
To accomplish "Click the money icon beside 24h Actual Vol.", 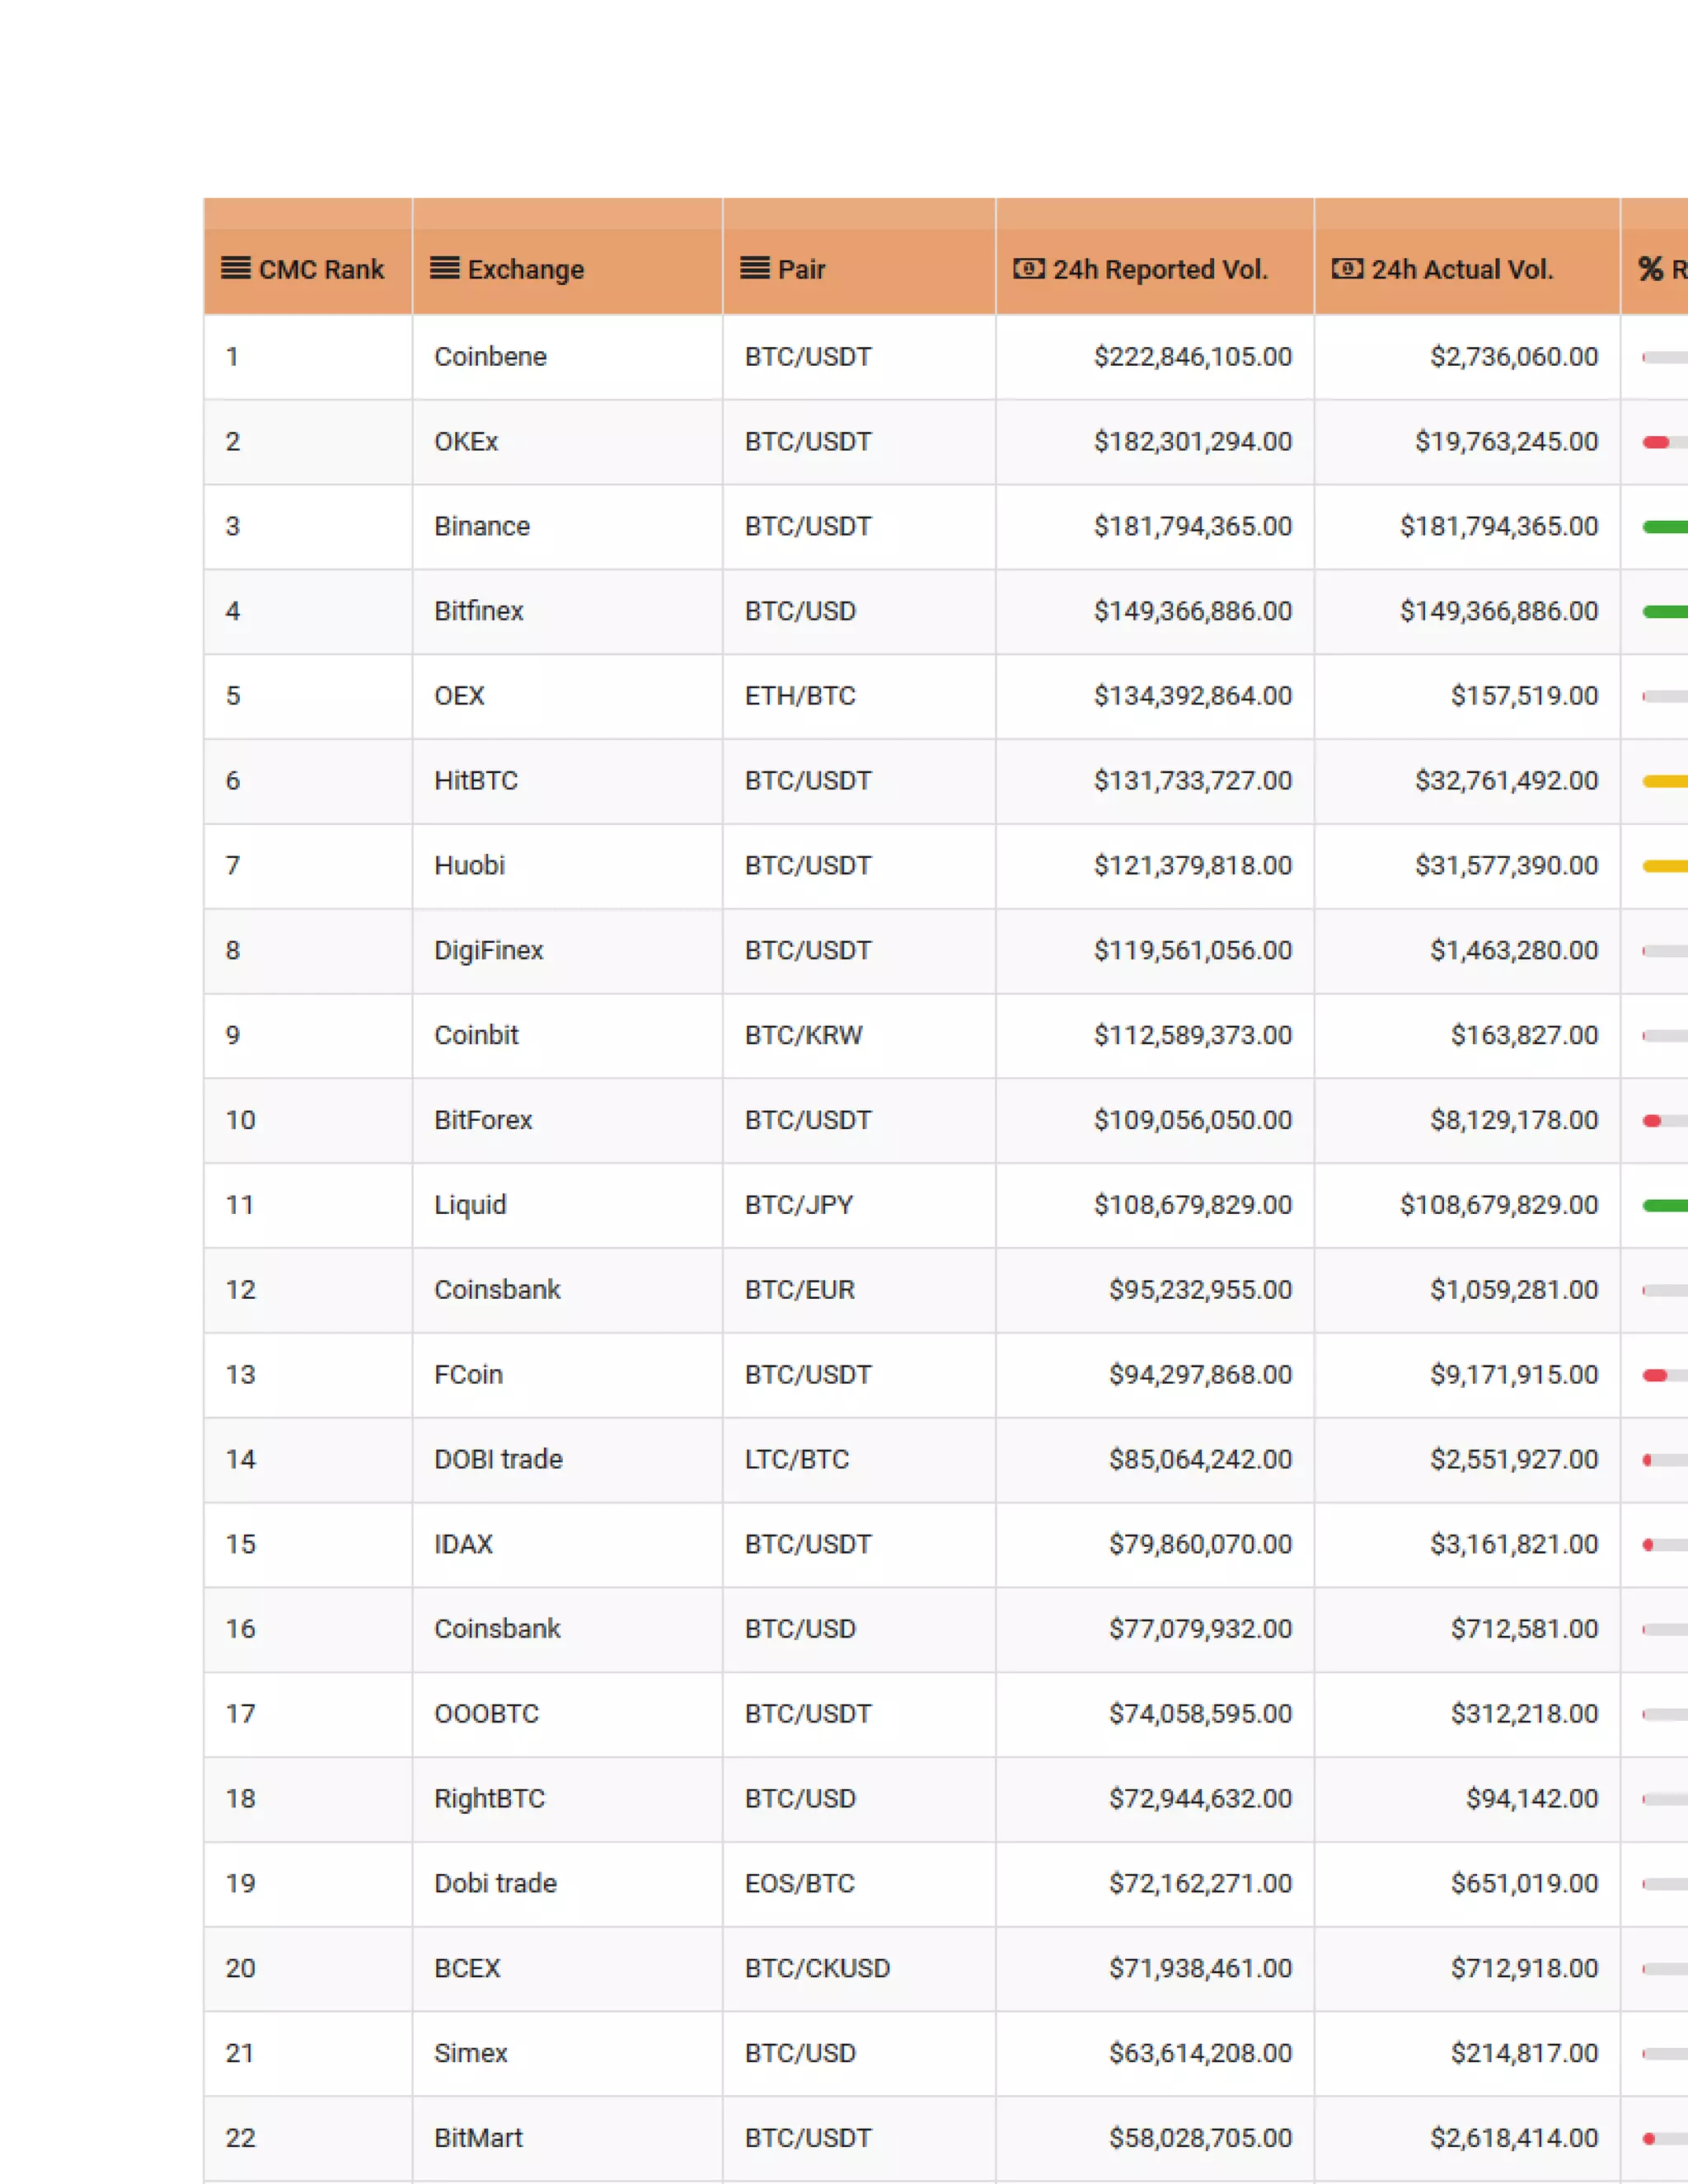I will coord(1347,268).
